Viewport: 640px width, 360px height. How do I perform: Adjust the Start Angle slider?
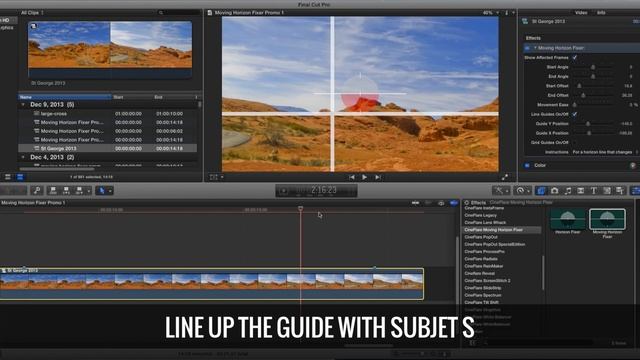click(x=593, y=67)
